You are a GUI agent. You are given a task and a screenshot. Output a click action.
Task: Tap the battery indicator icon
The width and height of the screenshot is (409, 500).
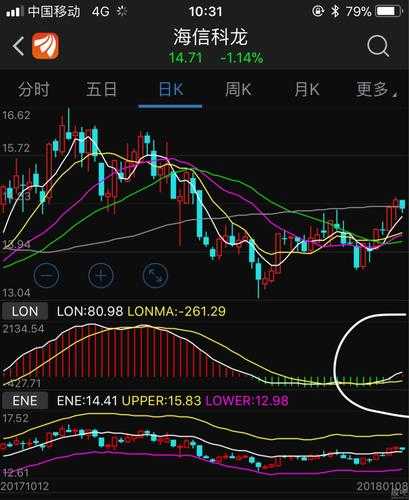tap(388, 11)
